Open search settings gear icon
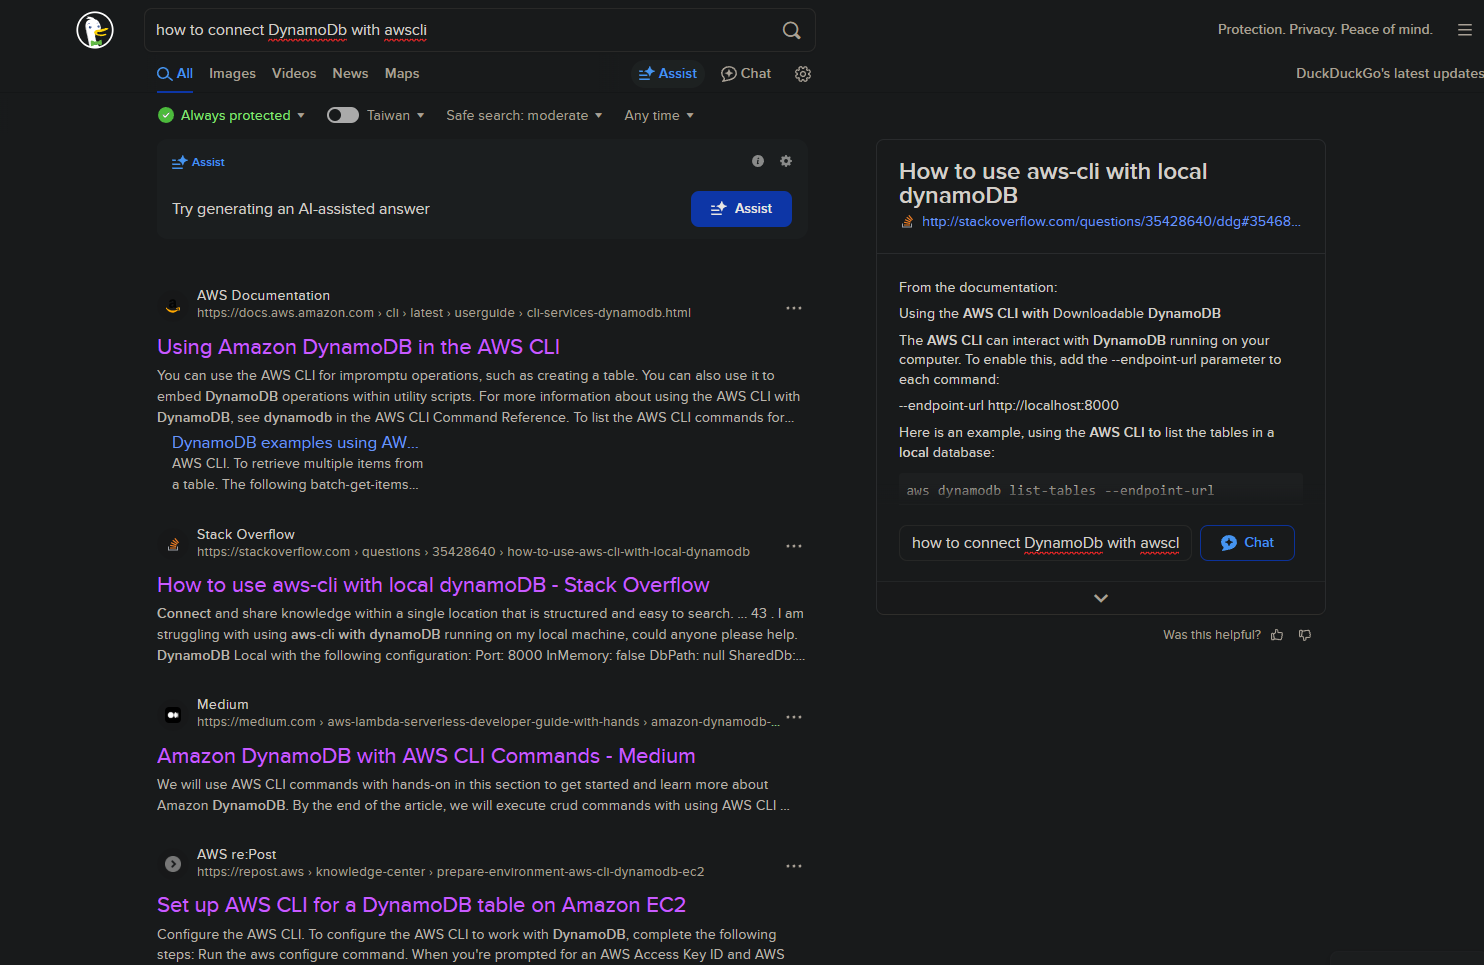Image resolution: width=1484 pixels, height=965 pixels. 802,74
